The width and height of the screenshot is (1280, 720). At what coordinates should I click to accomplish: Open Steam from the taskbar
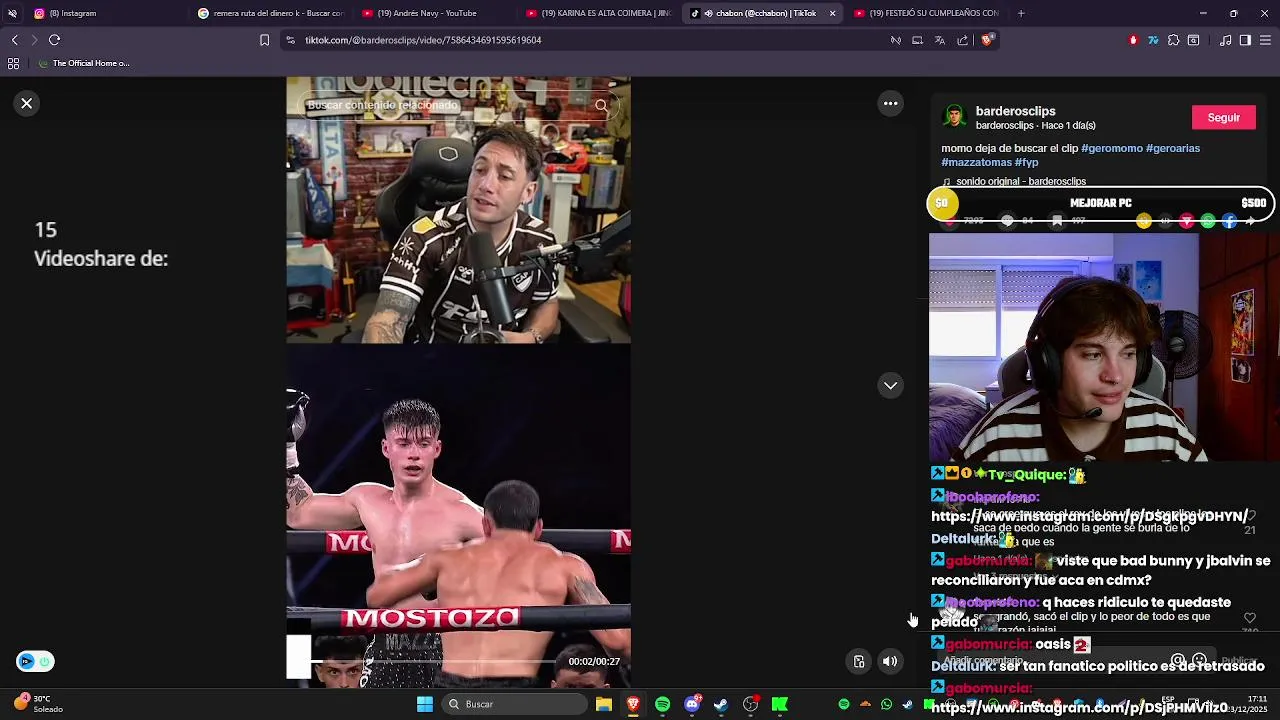[x=721, y=704]
